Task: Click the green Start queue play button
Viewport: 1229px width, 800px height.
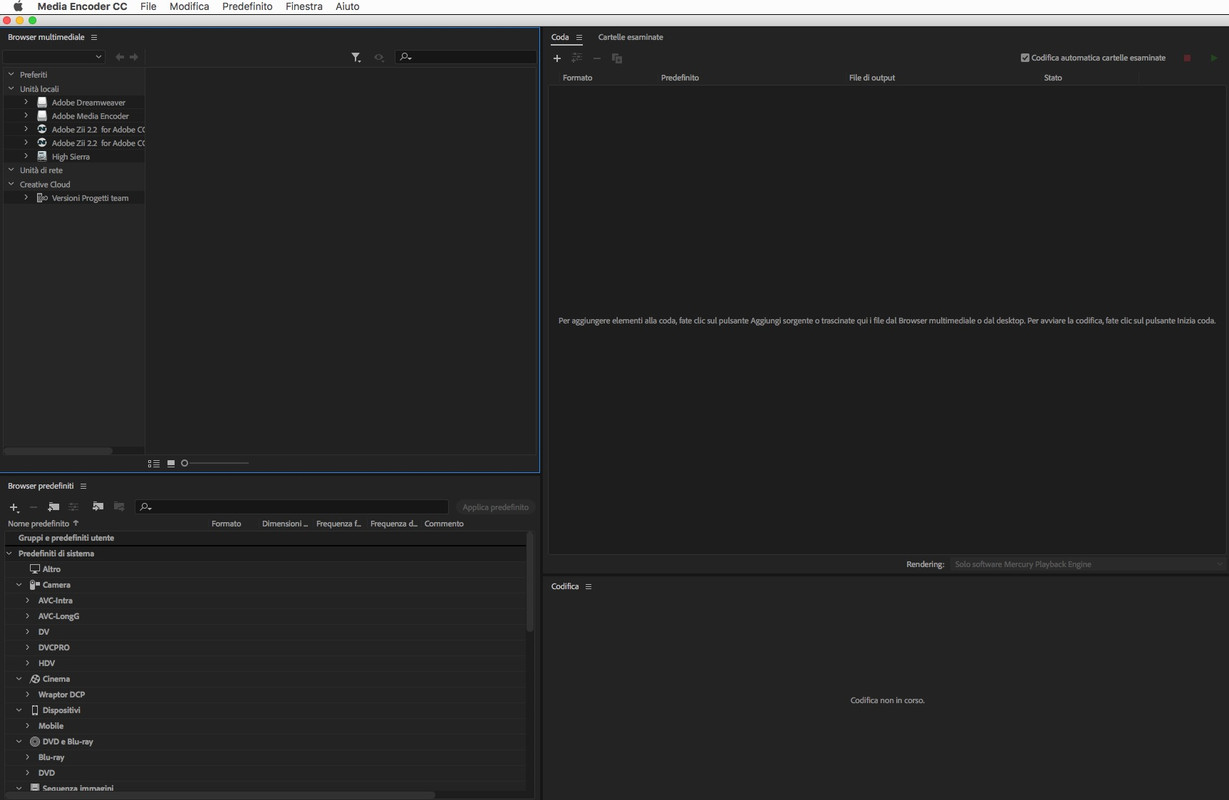Action: [1213, 58]
